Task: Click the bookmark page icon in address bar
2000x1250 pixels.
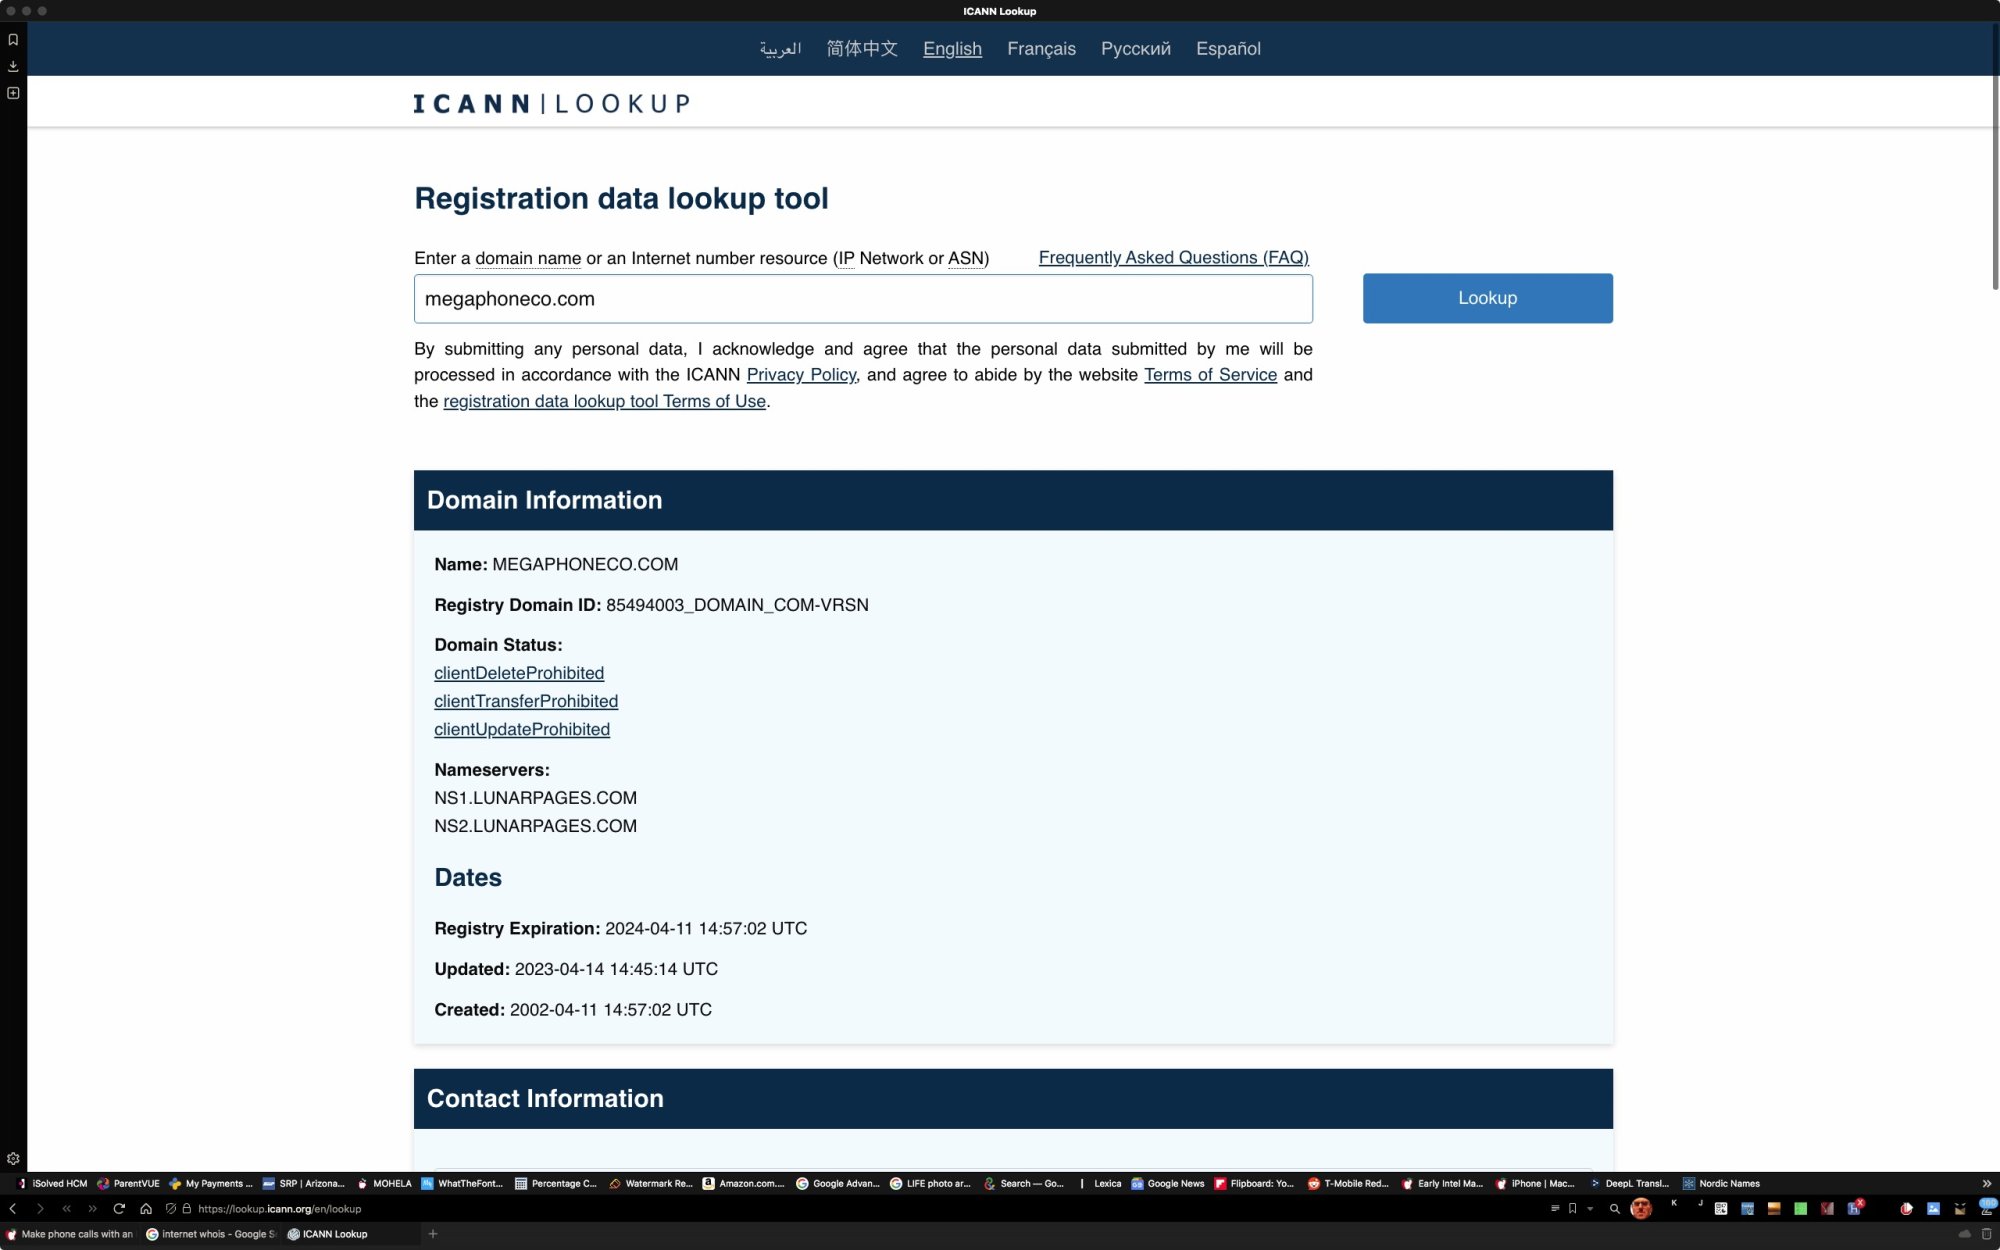Action: coord(1572,1208)
